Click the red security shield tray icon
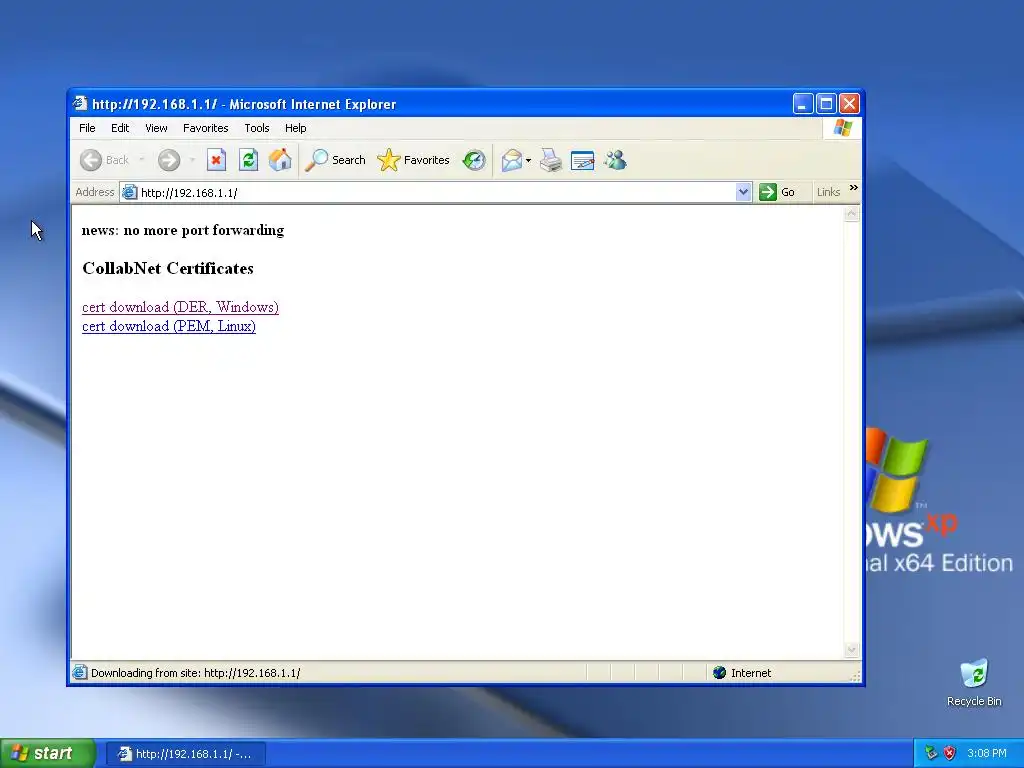1024x768 pixels. coord(950,753)
